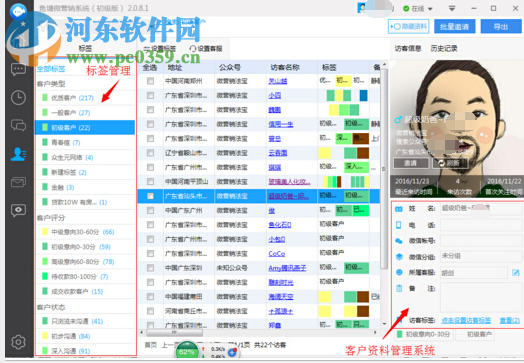
Task: Click the layers icon beside 微信分组
Action: 399,256
